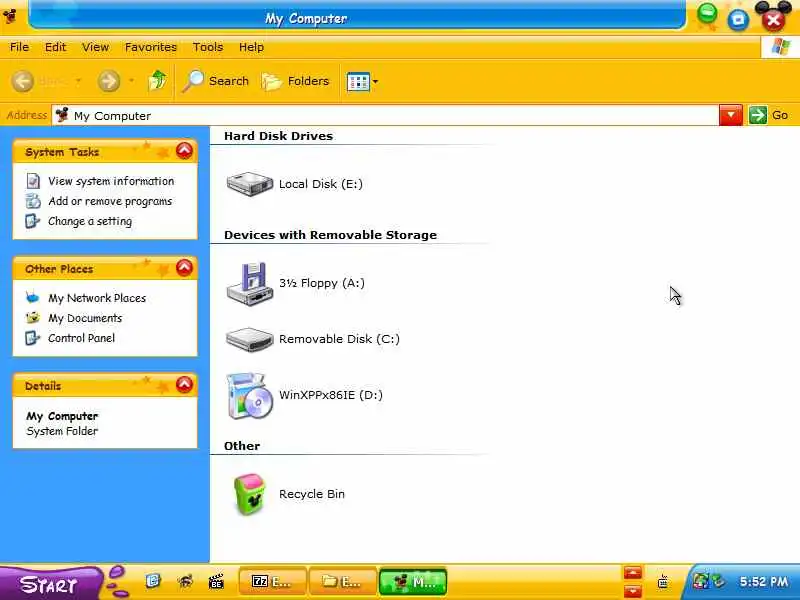Select the WinXPPx86IE (D:) CD drive icon
800x600 pixels.
[x=249, y=396]
